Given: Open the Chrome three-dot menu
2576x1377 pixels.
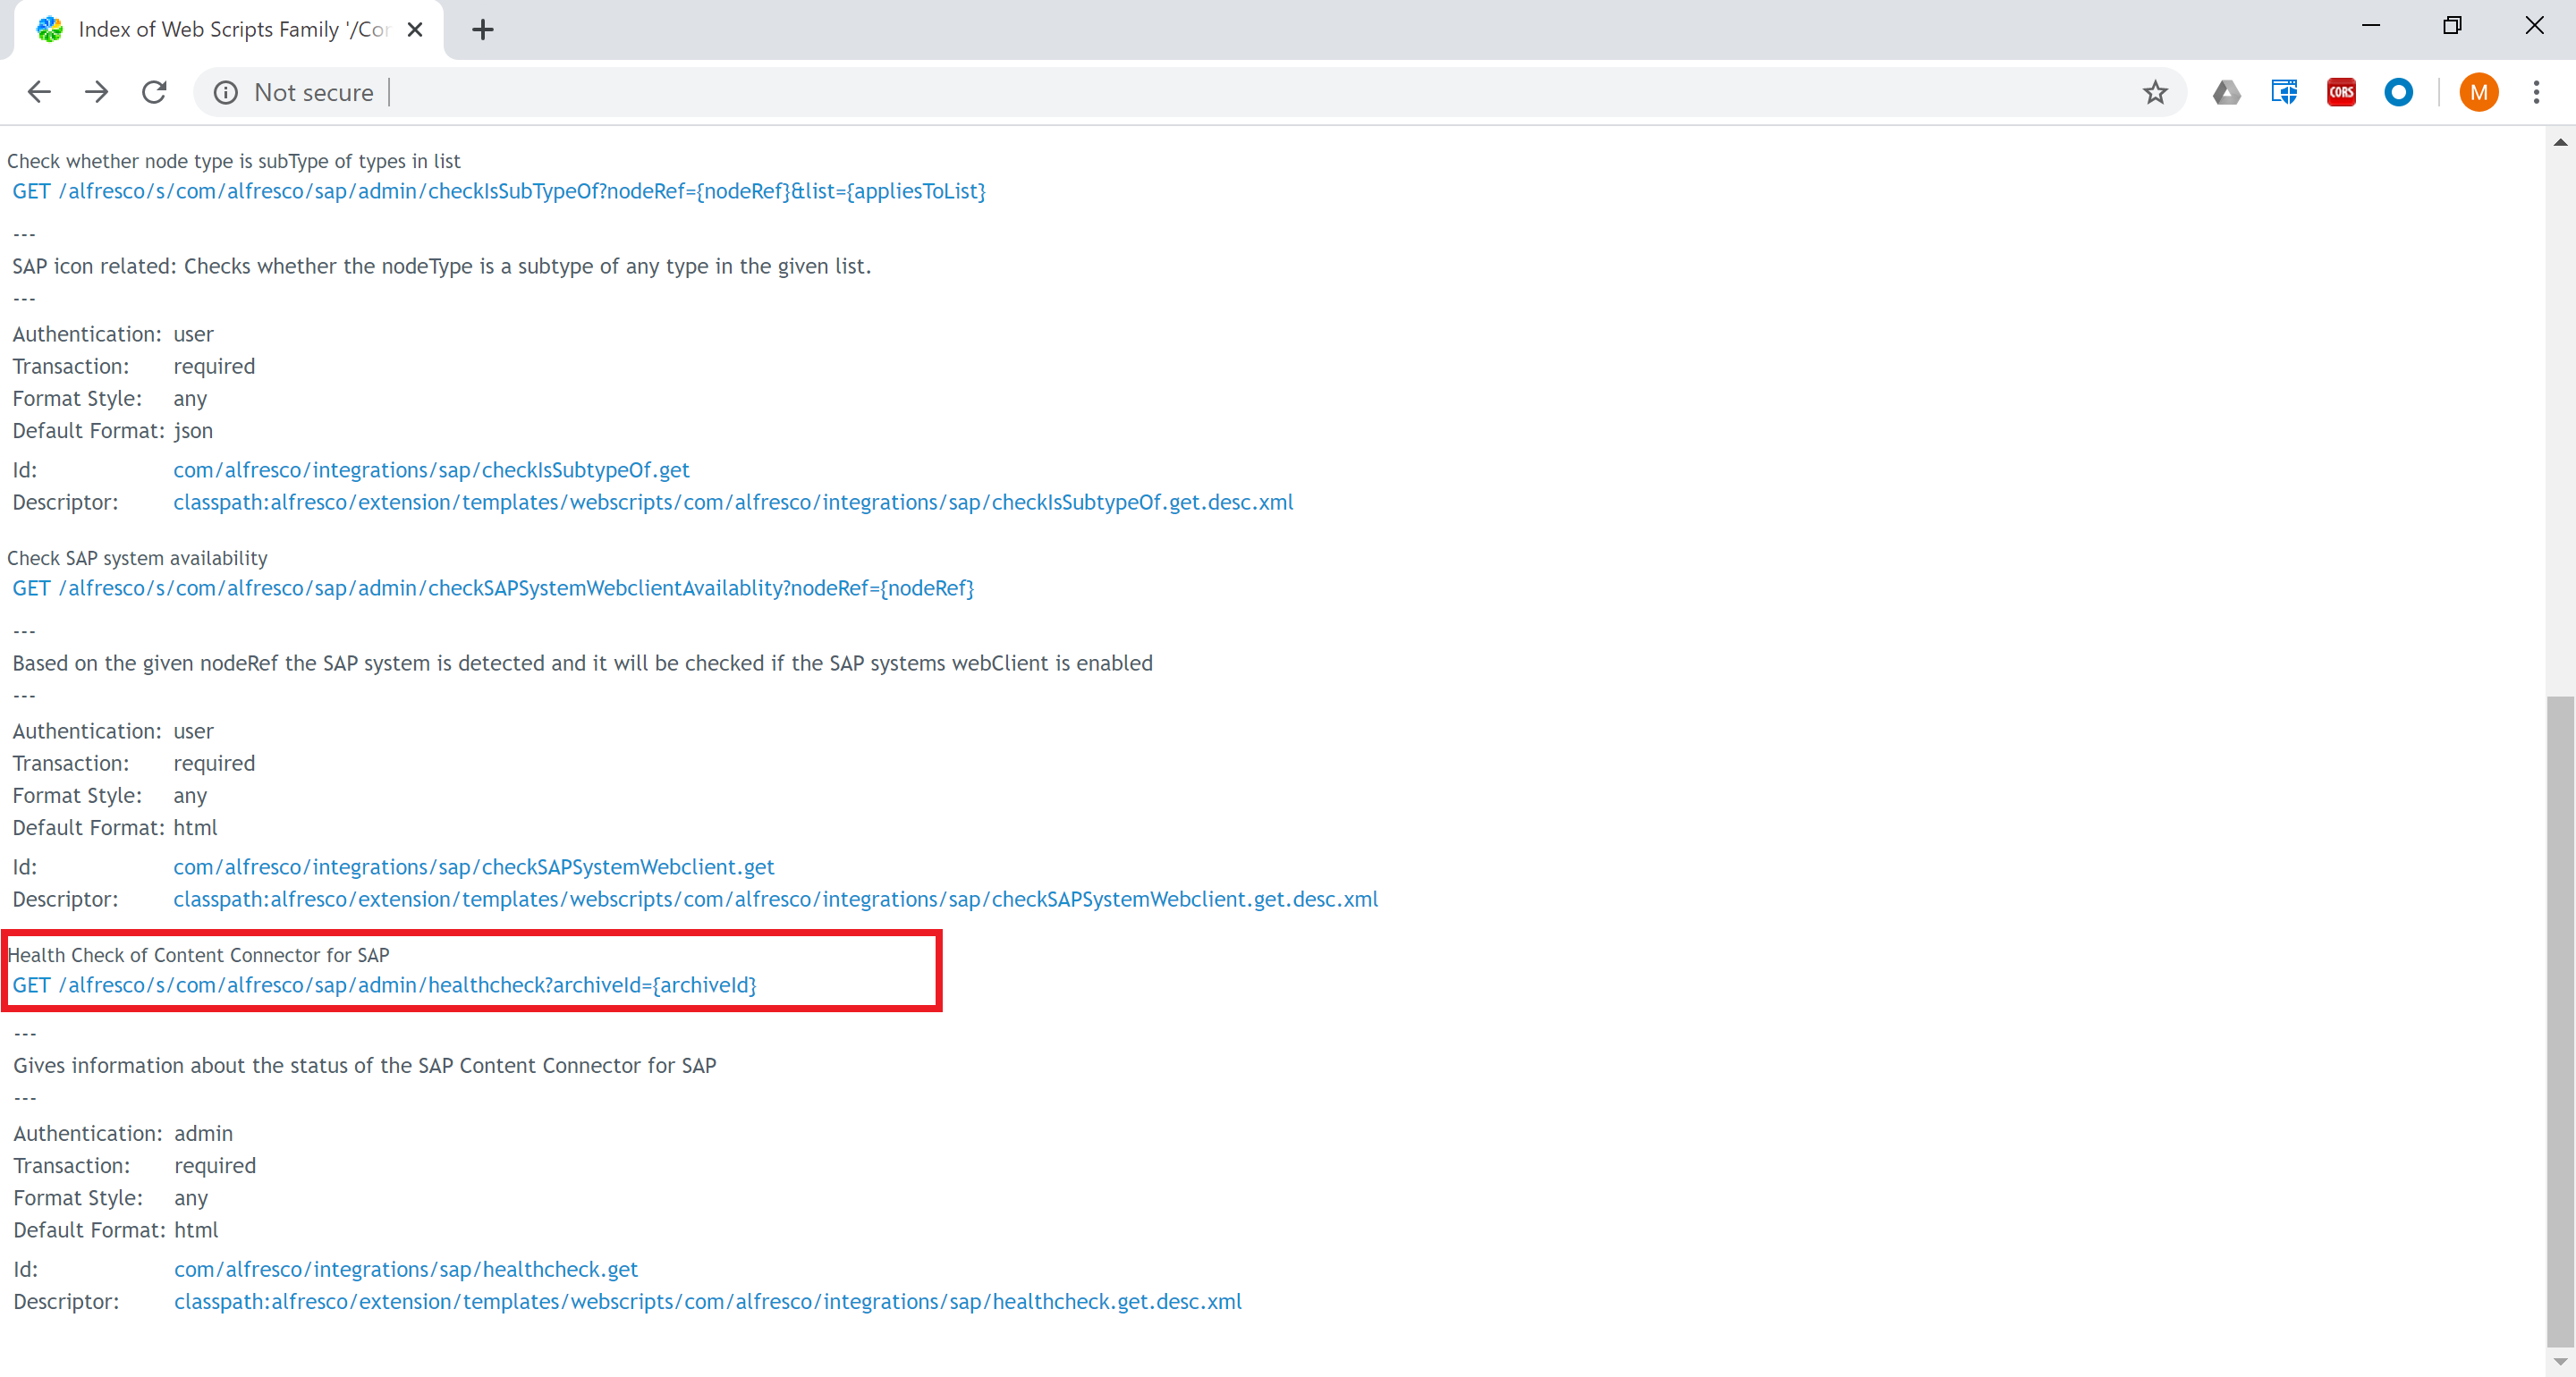Looking at the screenshot, I should pyautogui.click(x=2537, y=92).
